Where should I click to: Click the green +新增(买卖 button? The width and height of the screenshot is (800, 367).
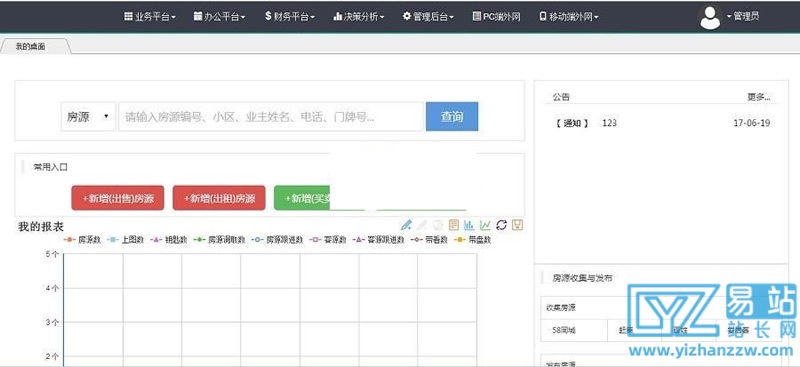click(x=302, y=198)
